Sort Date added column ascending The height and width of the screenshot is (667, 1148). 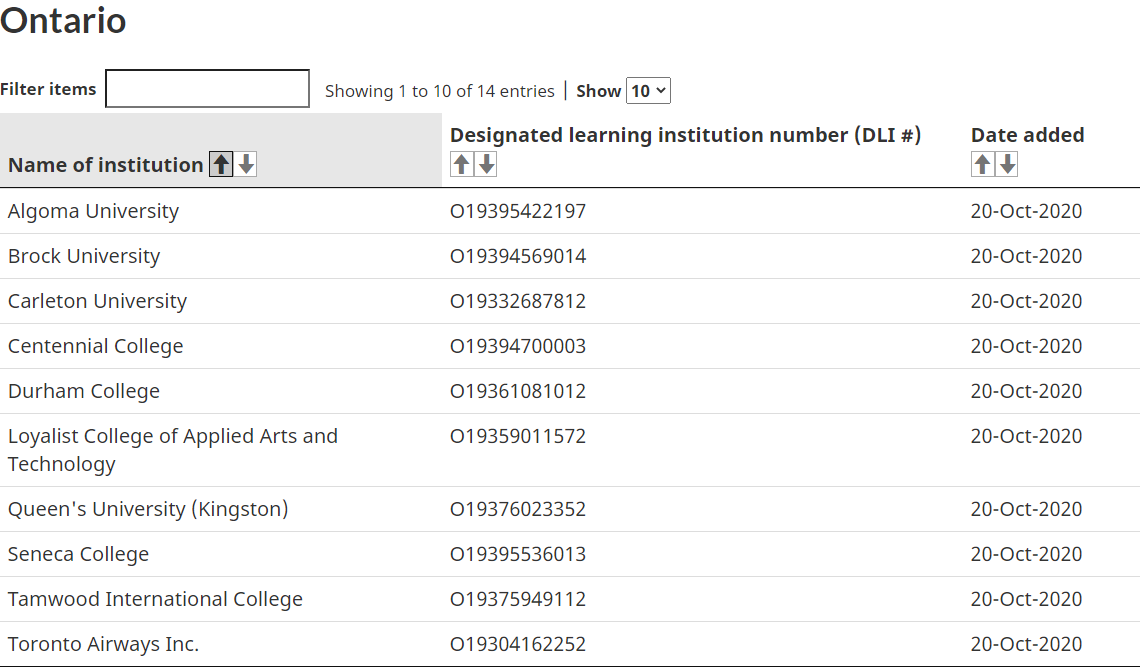click(x=983, y=164)
